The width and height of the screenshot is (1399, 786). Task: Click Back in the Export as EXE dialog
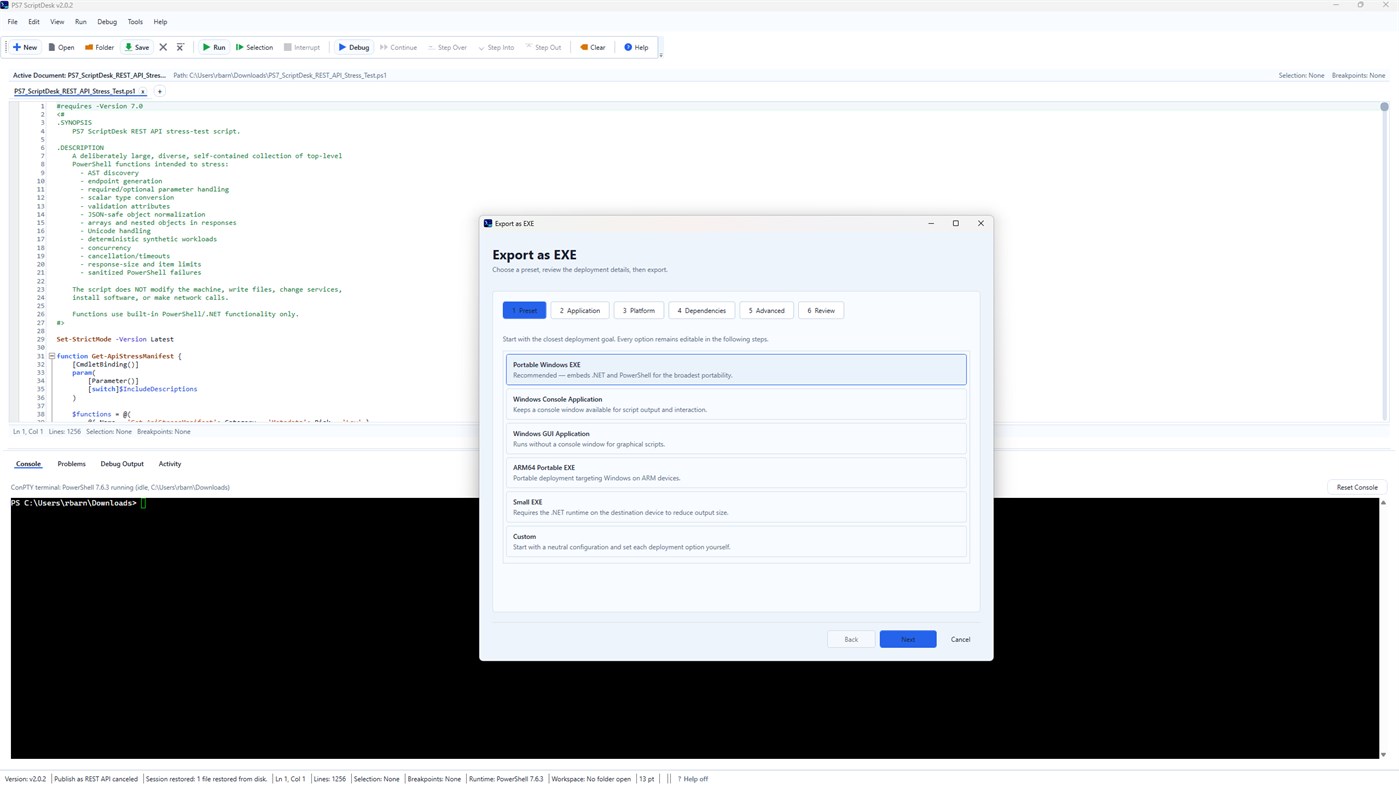point(851,639)
